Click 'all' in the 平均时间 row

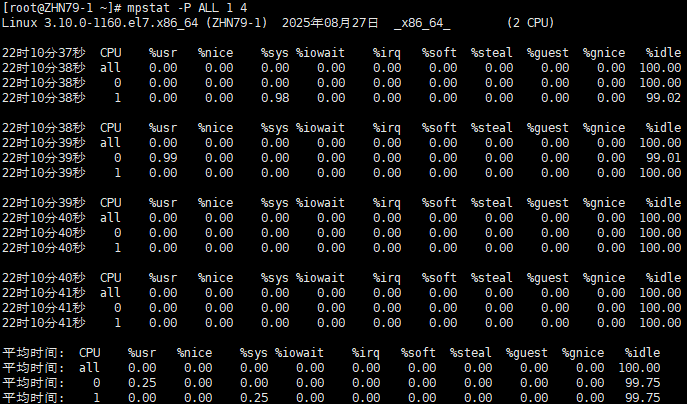(89, 368)
